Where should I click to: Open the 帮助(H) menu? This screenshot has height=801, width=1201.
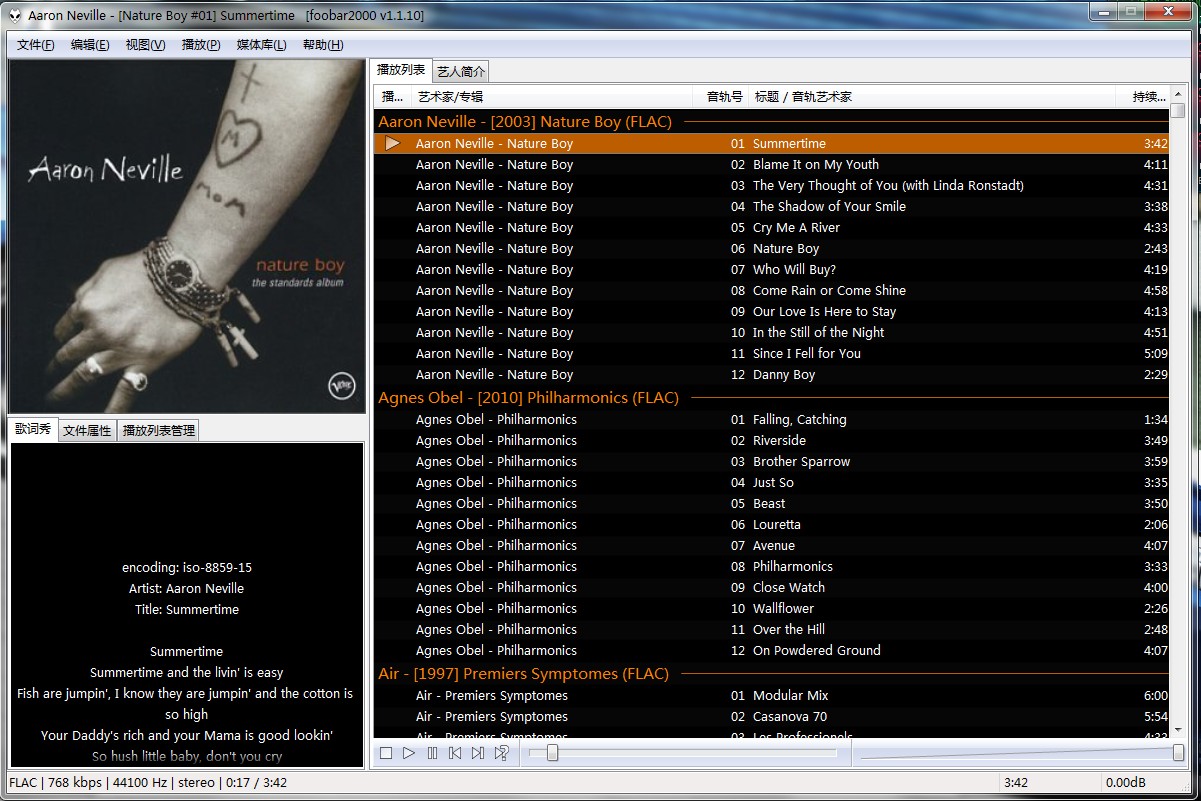(322, 45)
